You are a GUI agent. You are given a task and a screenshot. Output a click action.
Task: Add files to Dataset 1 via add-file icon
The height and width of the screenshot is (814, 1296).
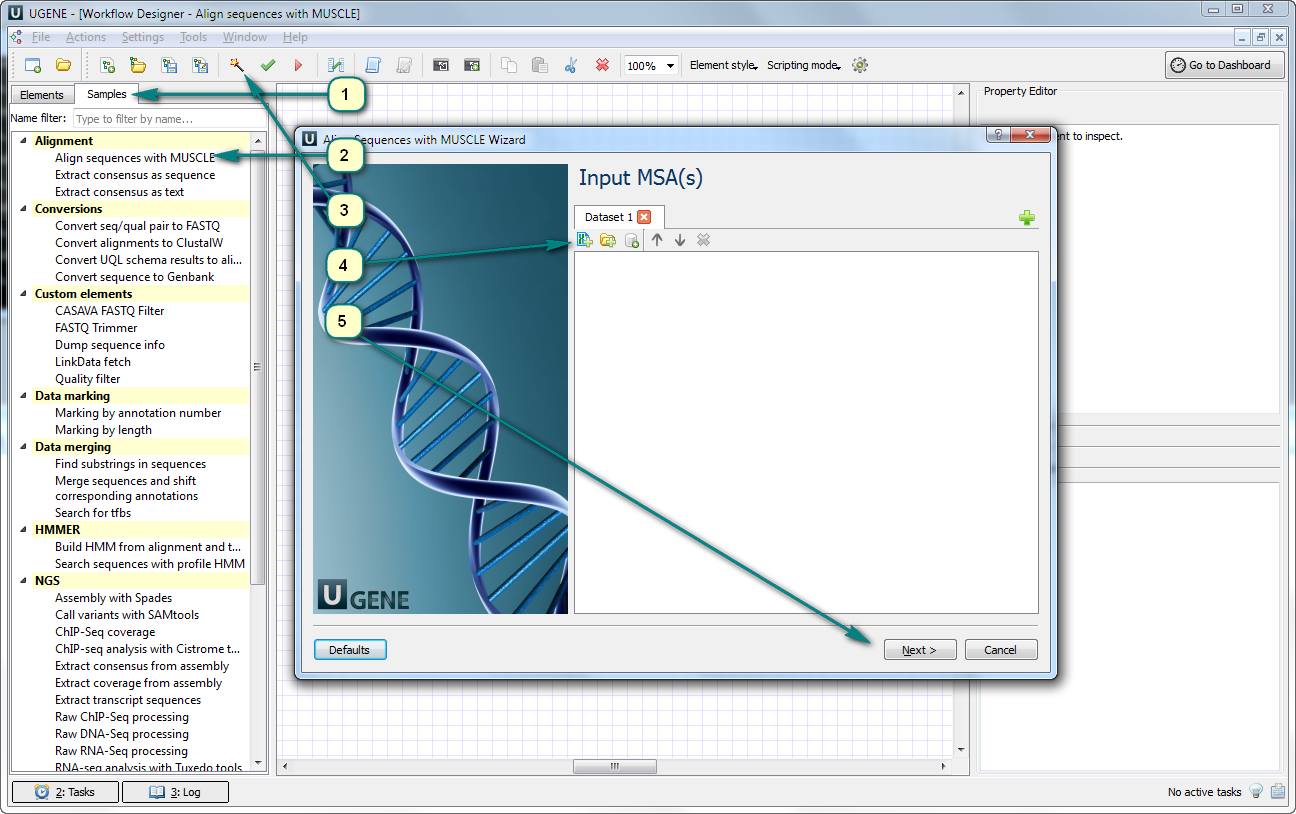click(584, 239)
